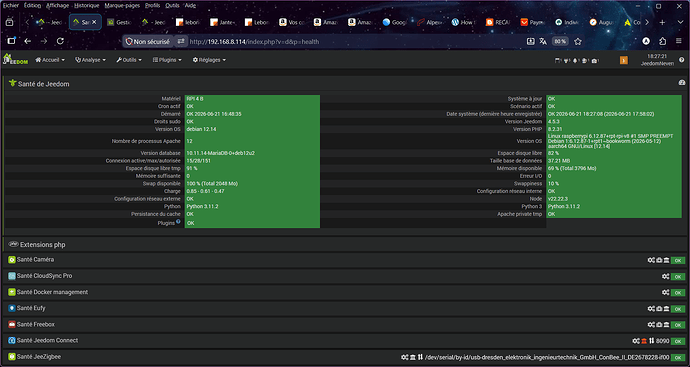Open the browser hamburger application menu
This screenshot has height=367, width=690.
pos(679,41)
